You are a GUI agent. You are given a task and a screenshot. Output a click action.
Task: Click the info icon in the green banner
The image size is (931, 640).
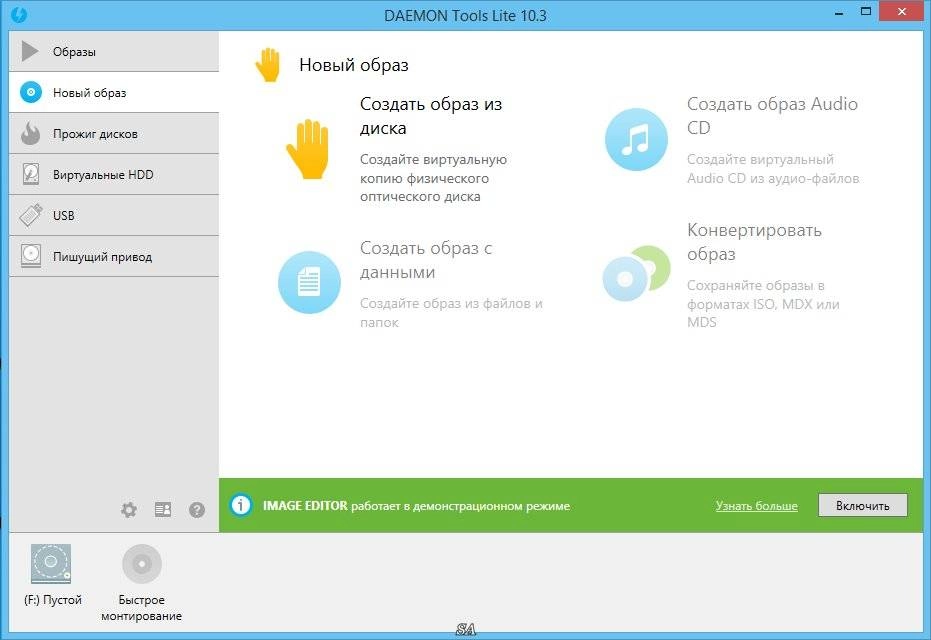coord(240,505)
